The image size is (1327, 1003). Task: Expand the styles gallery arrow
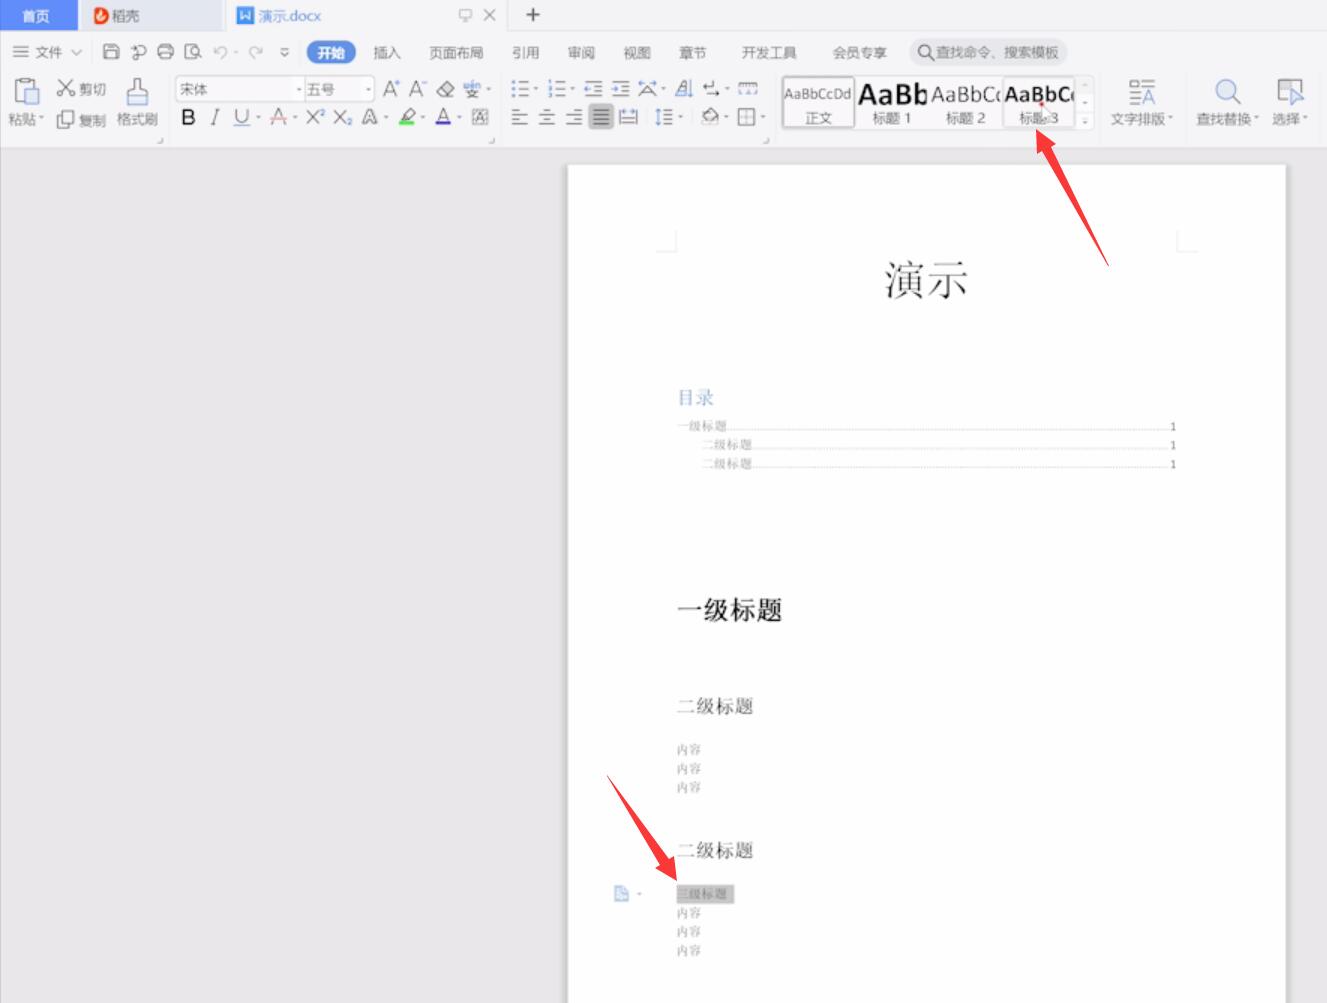click(1085, 120)
